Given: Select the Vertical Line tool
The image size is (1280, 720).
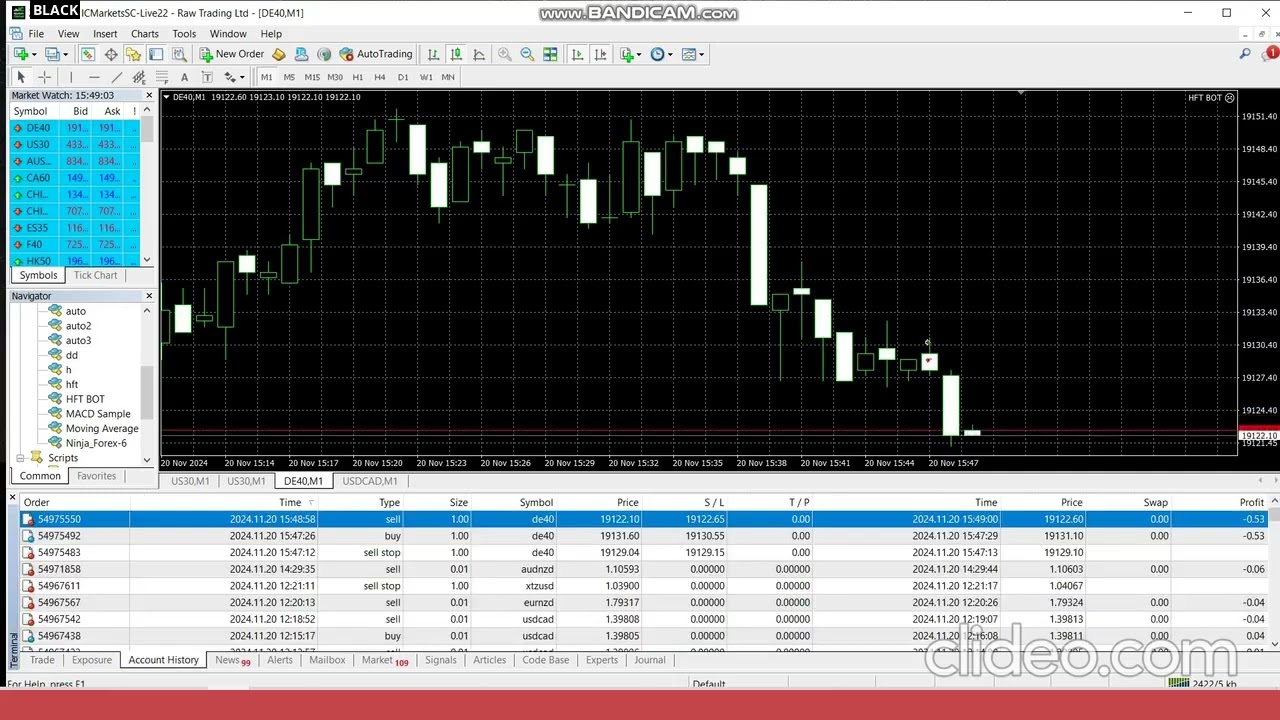Looking at the screenshot, I should coord(71,77).
